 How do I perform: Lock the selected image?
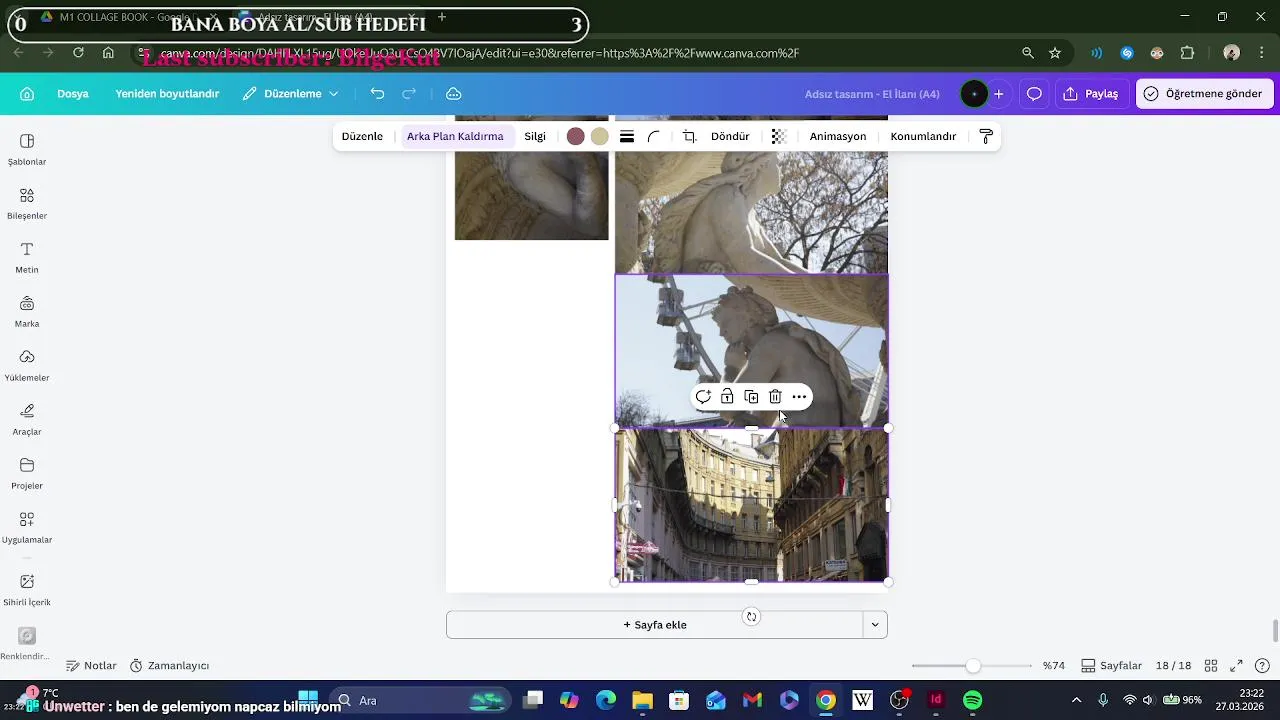727,397
